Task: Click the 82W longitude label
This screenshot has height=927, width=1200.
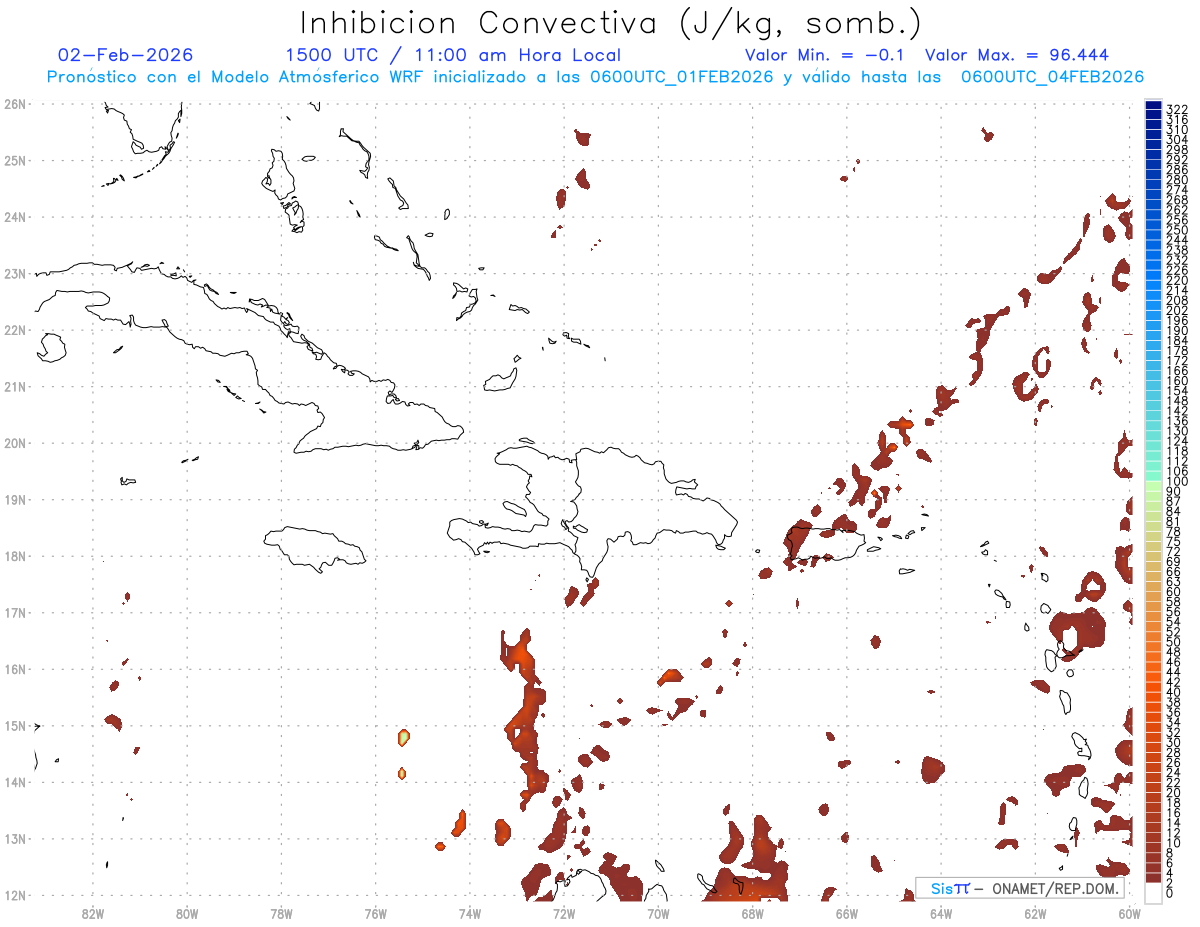Action: [93, 912]
